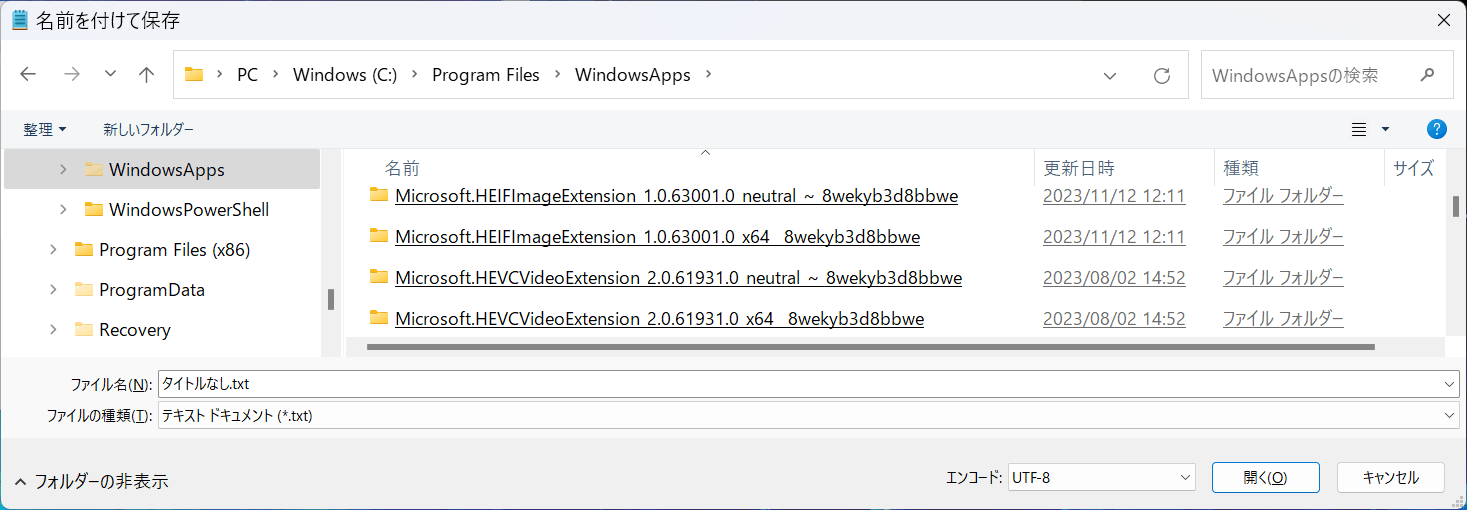This screenshot has width=1467, height=510.
Task: Close the 名前を付けて保存 dialog
Action: coord(1443,20)
